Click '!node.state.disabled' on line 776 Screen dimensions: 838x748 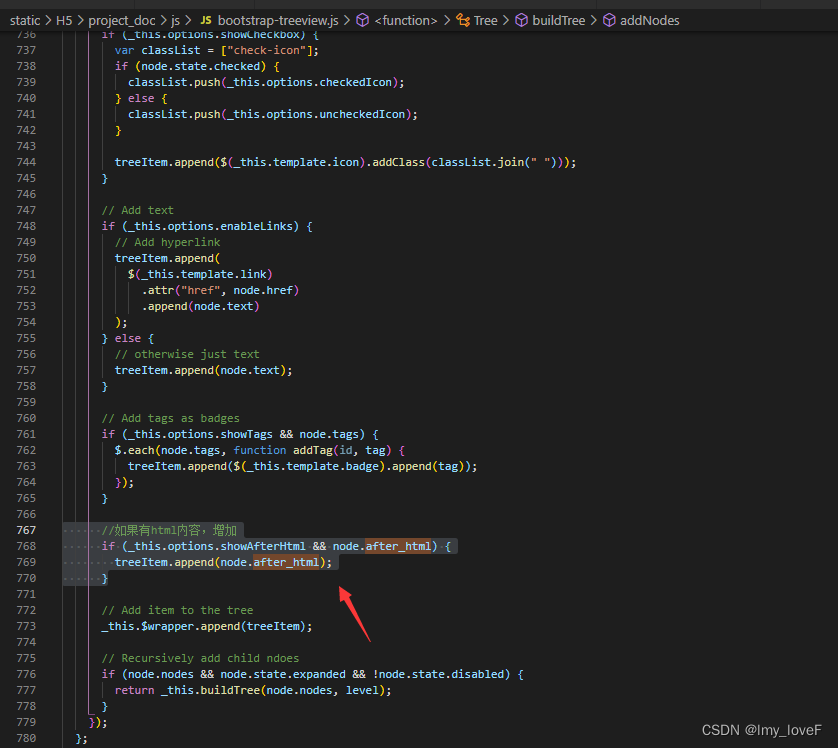tap(438, 674)
